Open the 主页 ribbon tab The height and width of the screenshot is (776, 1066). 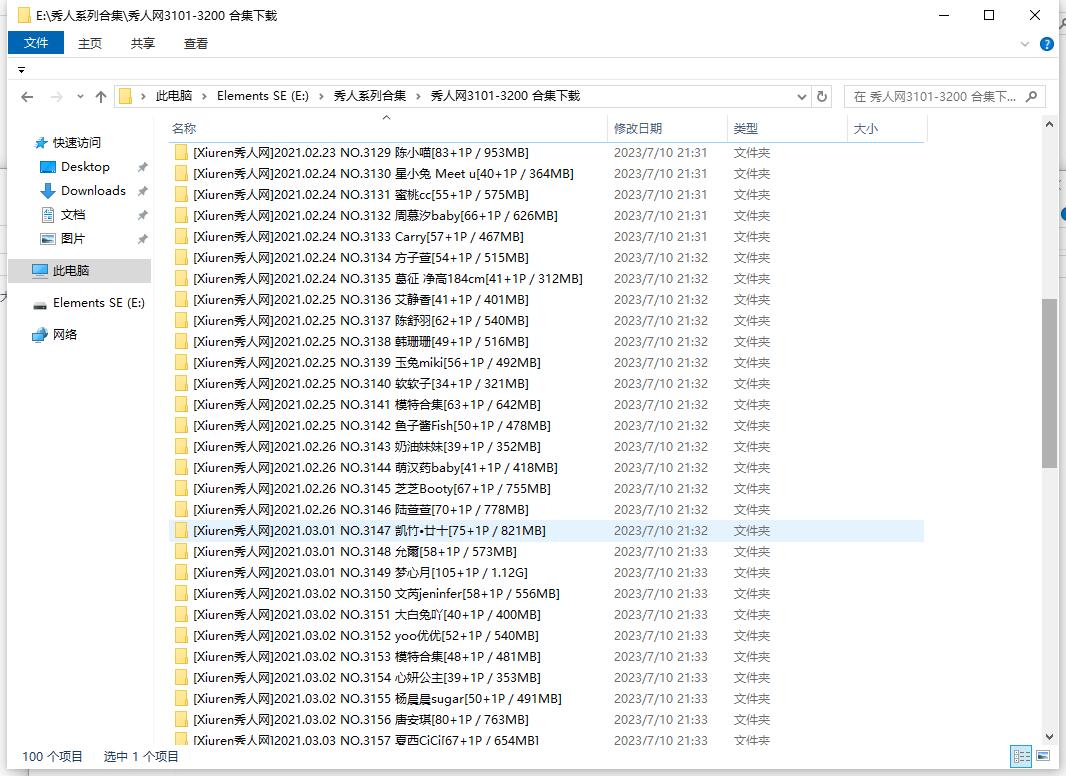point(90,44)
